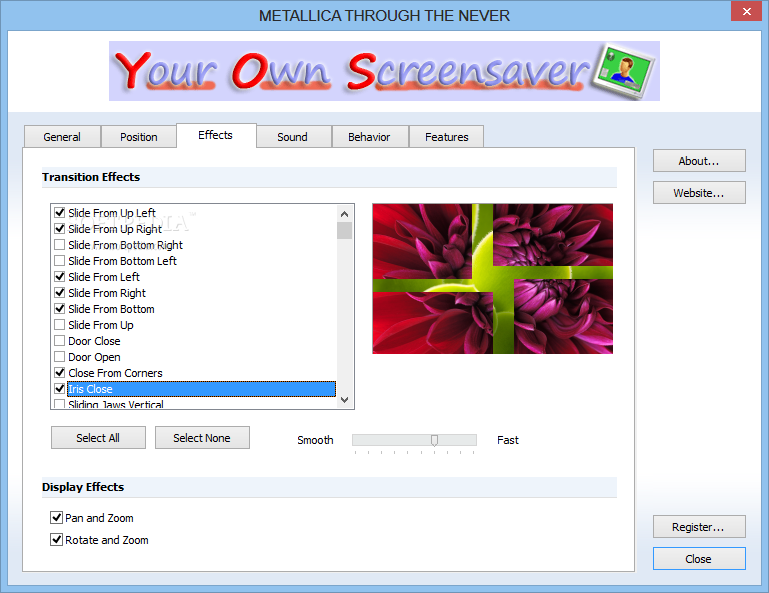This screenshot has width=769, height=593.
Task: Click the transition preview flower image
Action: pyautogui.click(x=492, y=279)
